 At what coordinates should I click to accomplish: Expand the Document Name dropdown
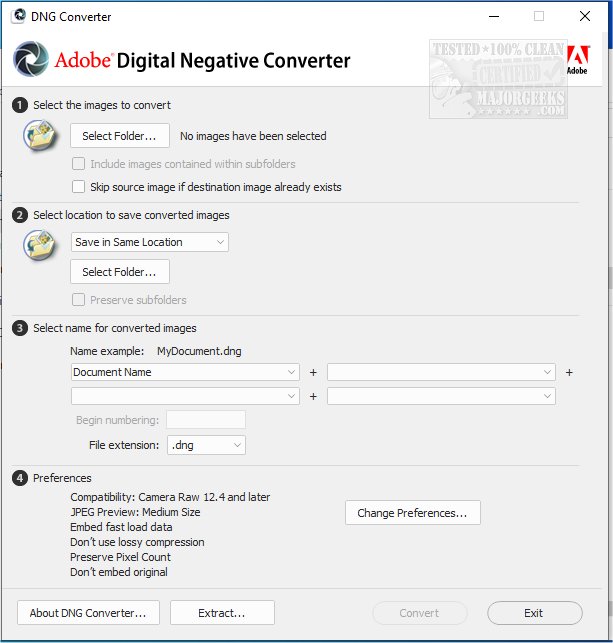point(185,372)
